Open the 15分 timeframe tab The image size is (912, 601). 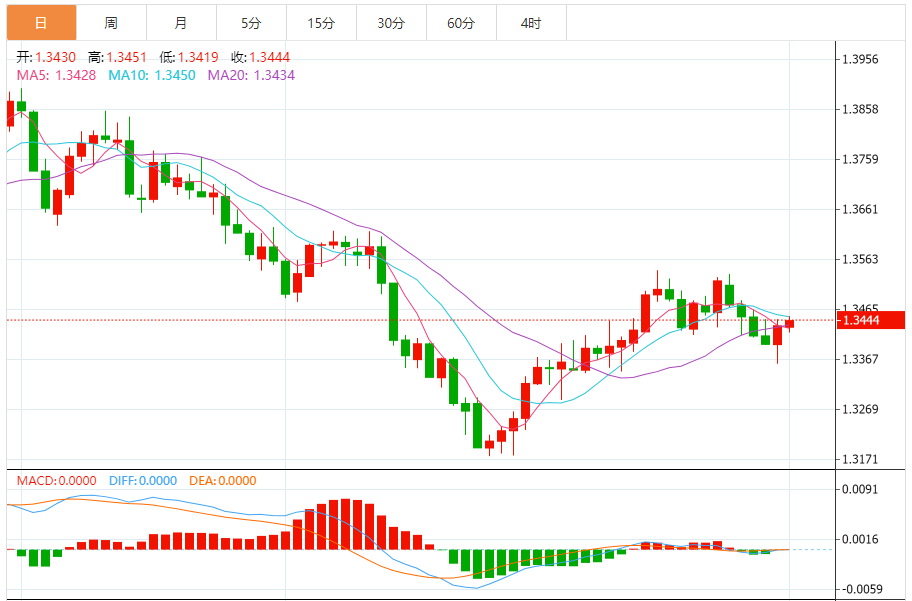[321, 23]
